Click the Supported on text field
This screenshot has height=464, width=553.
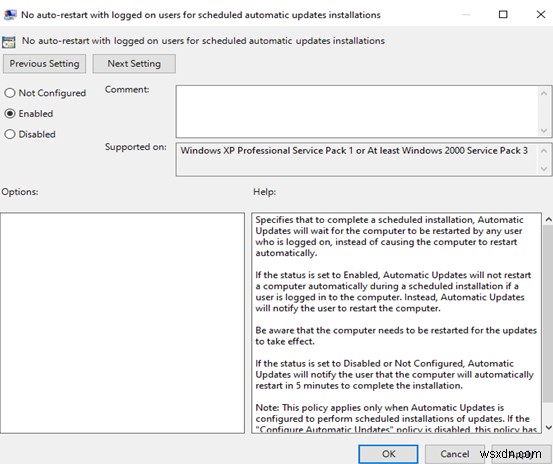pyautogui.click(x=357, y=159)
